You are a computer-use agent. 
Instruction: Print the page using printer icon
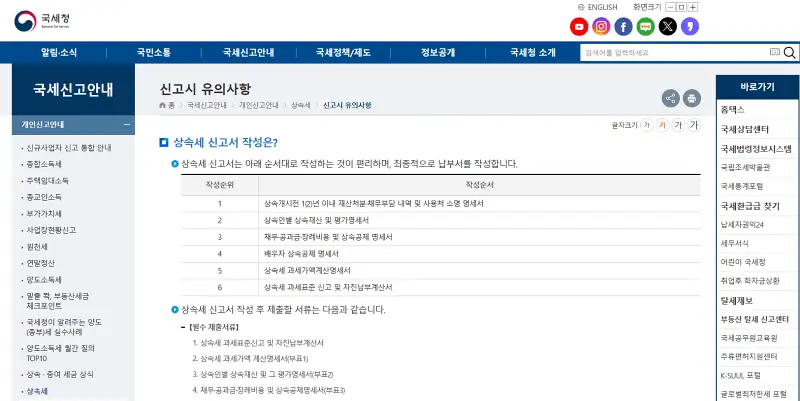click(x=692, y=98)
